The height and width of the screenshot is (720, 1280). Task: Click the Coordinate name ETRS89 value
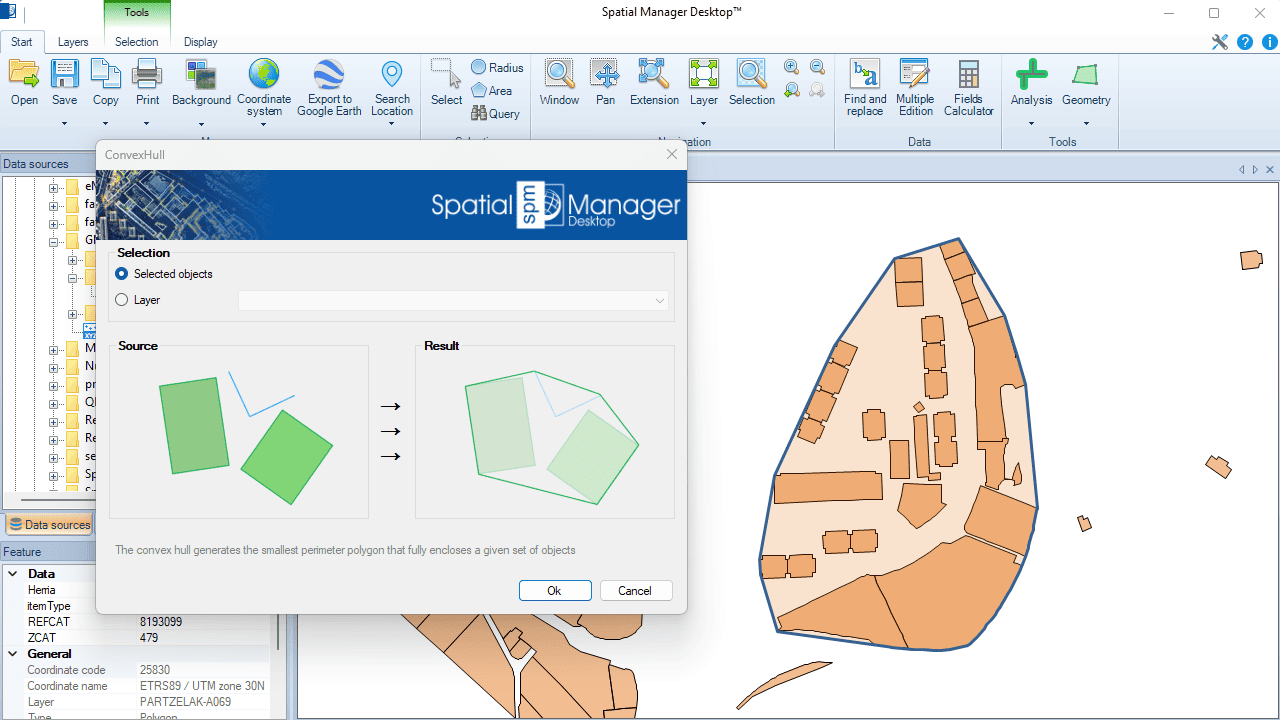[203, 686]
